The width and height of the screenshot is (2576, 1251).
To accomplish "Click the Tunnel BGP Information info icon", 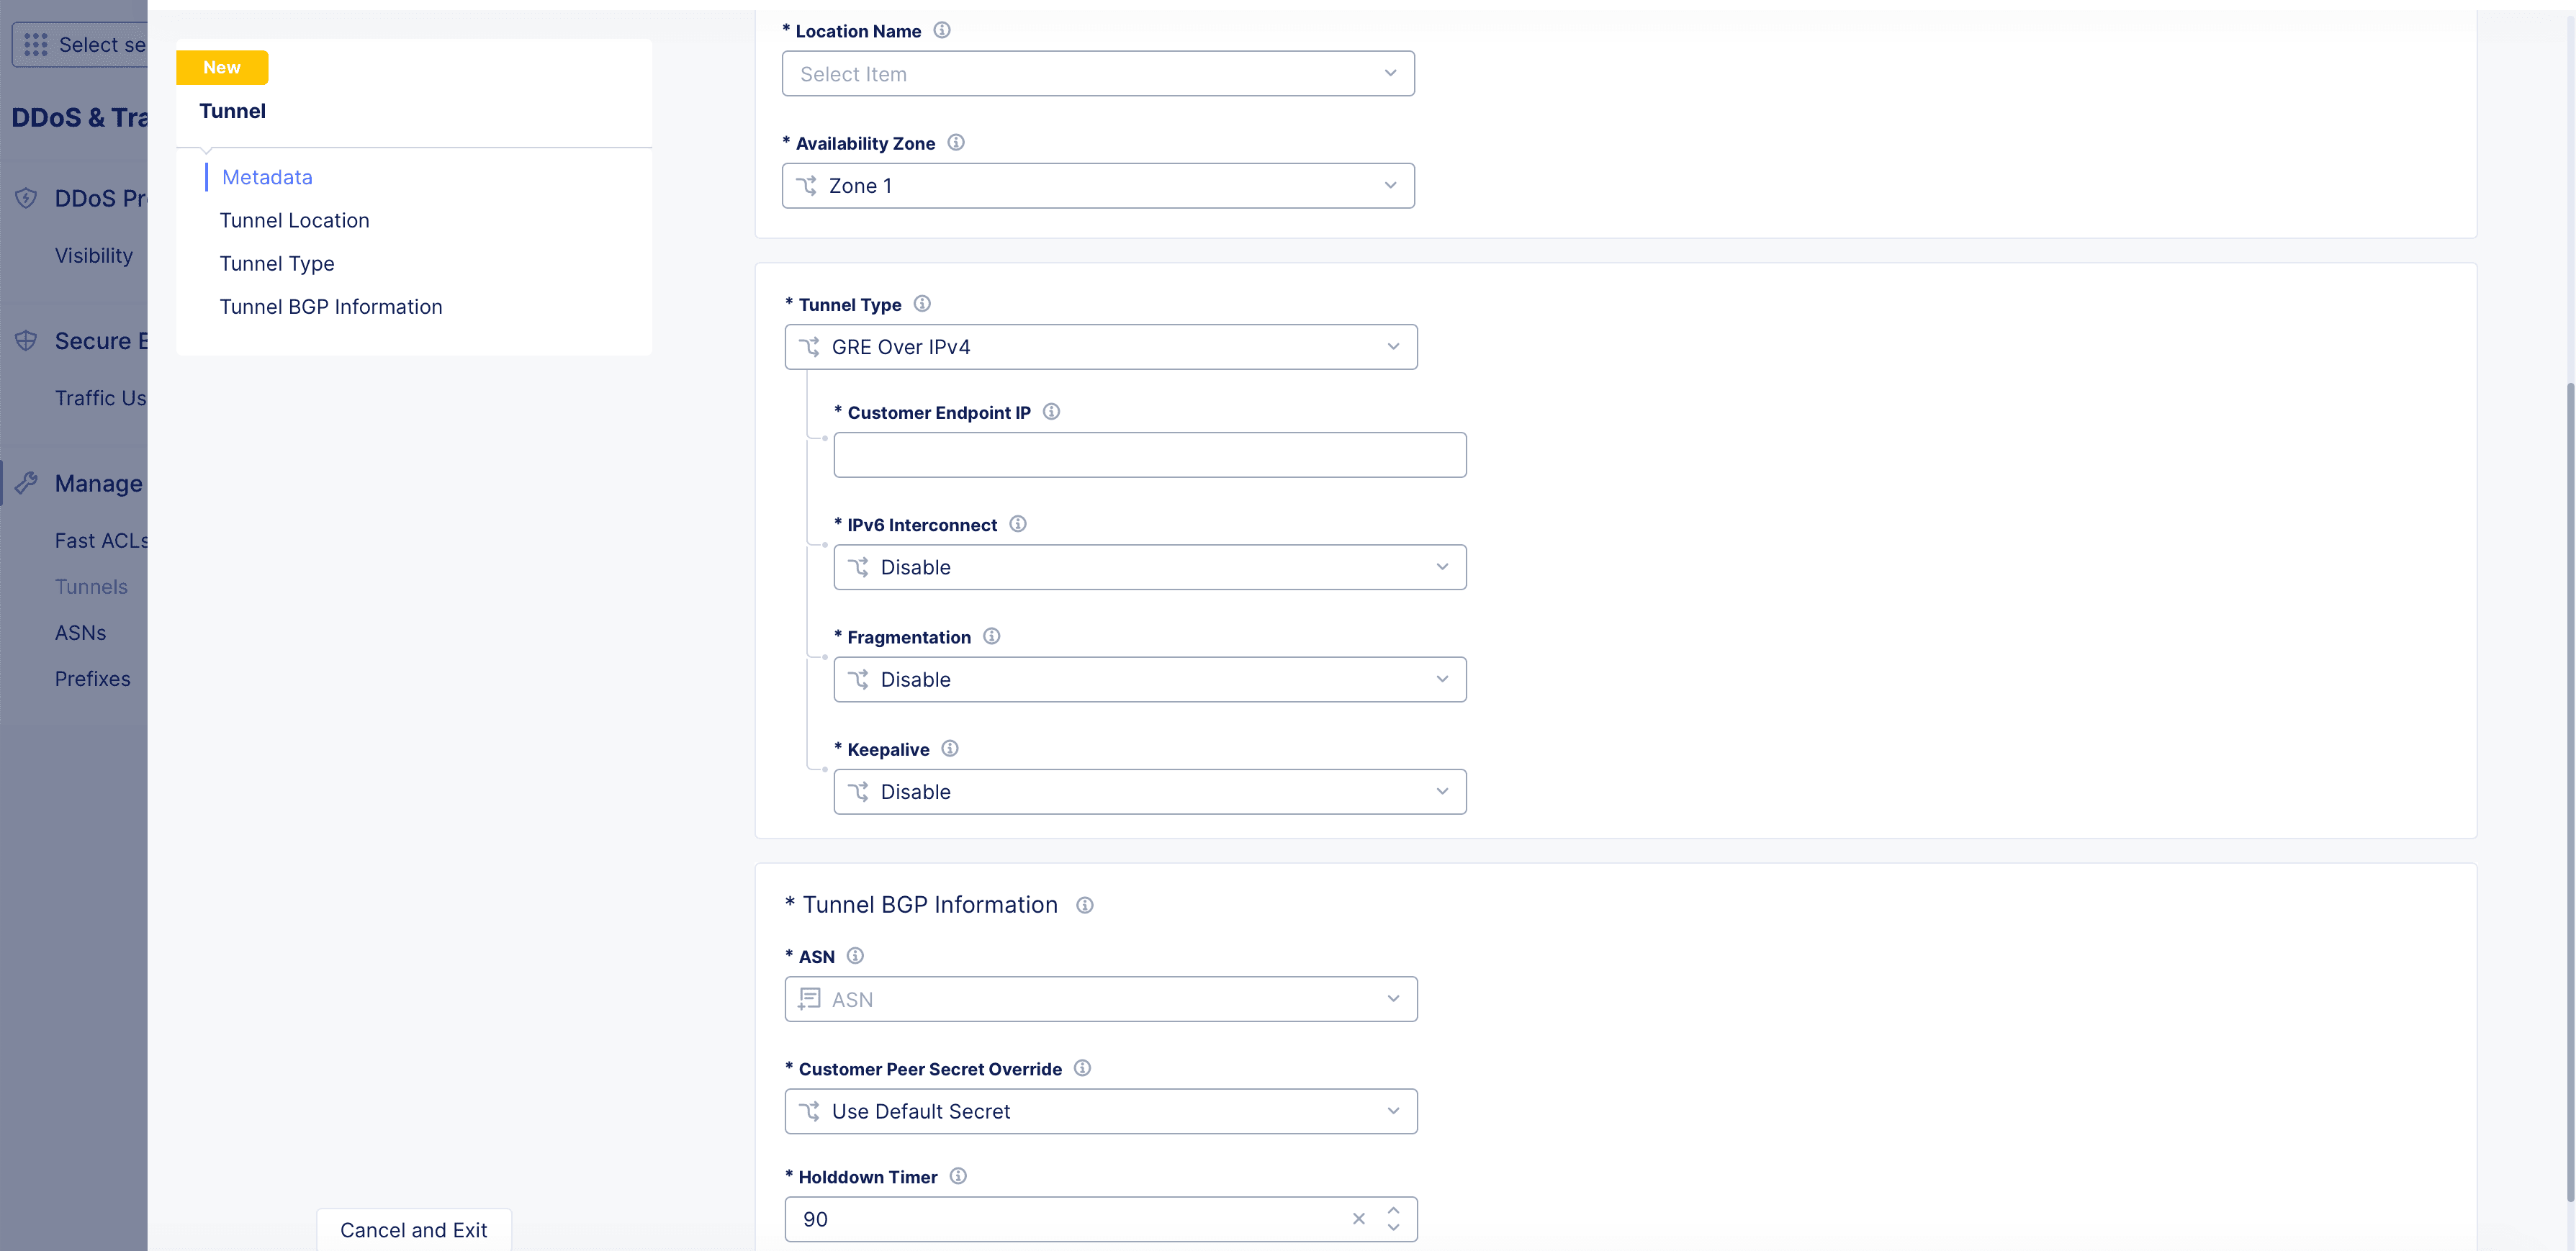I will point(1084,905).
